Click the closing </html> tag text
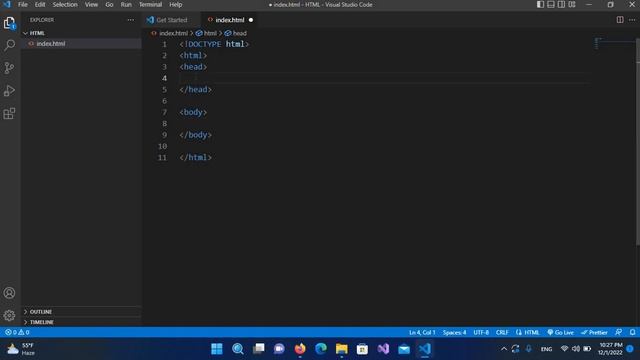This screenshot has height=360, width=640. pos(196,158)
